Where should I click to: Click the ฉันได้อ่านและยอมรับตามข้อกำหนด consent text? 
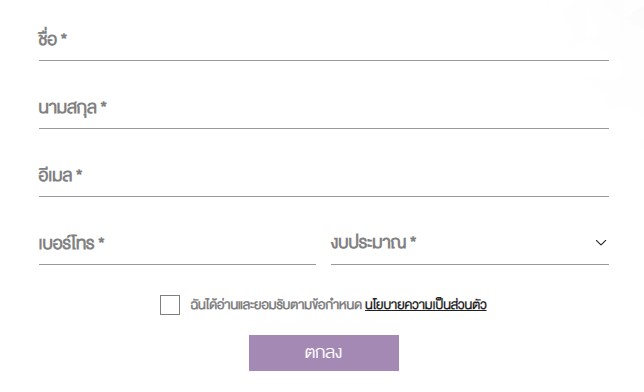click(276, 305)
